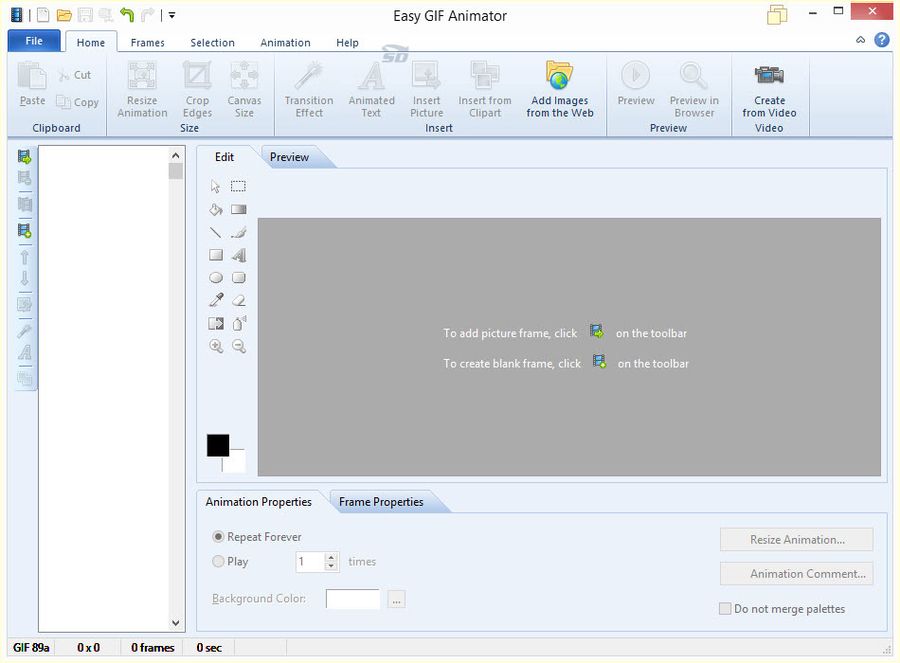900x663 pixels.
Task: Click the frame list scroll down arrow
Action: [x=176, y=623]
